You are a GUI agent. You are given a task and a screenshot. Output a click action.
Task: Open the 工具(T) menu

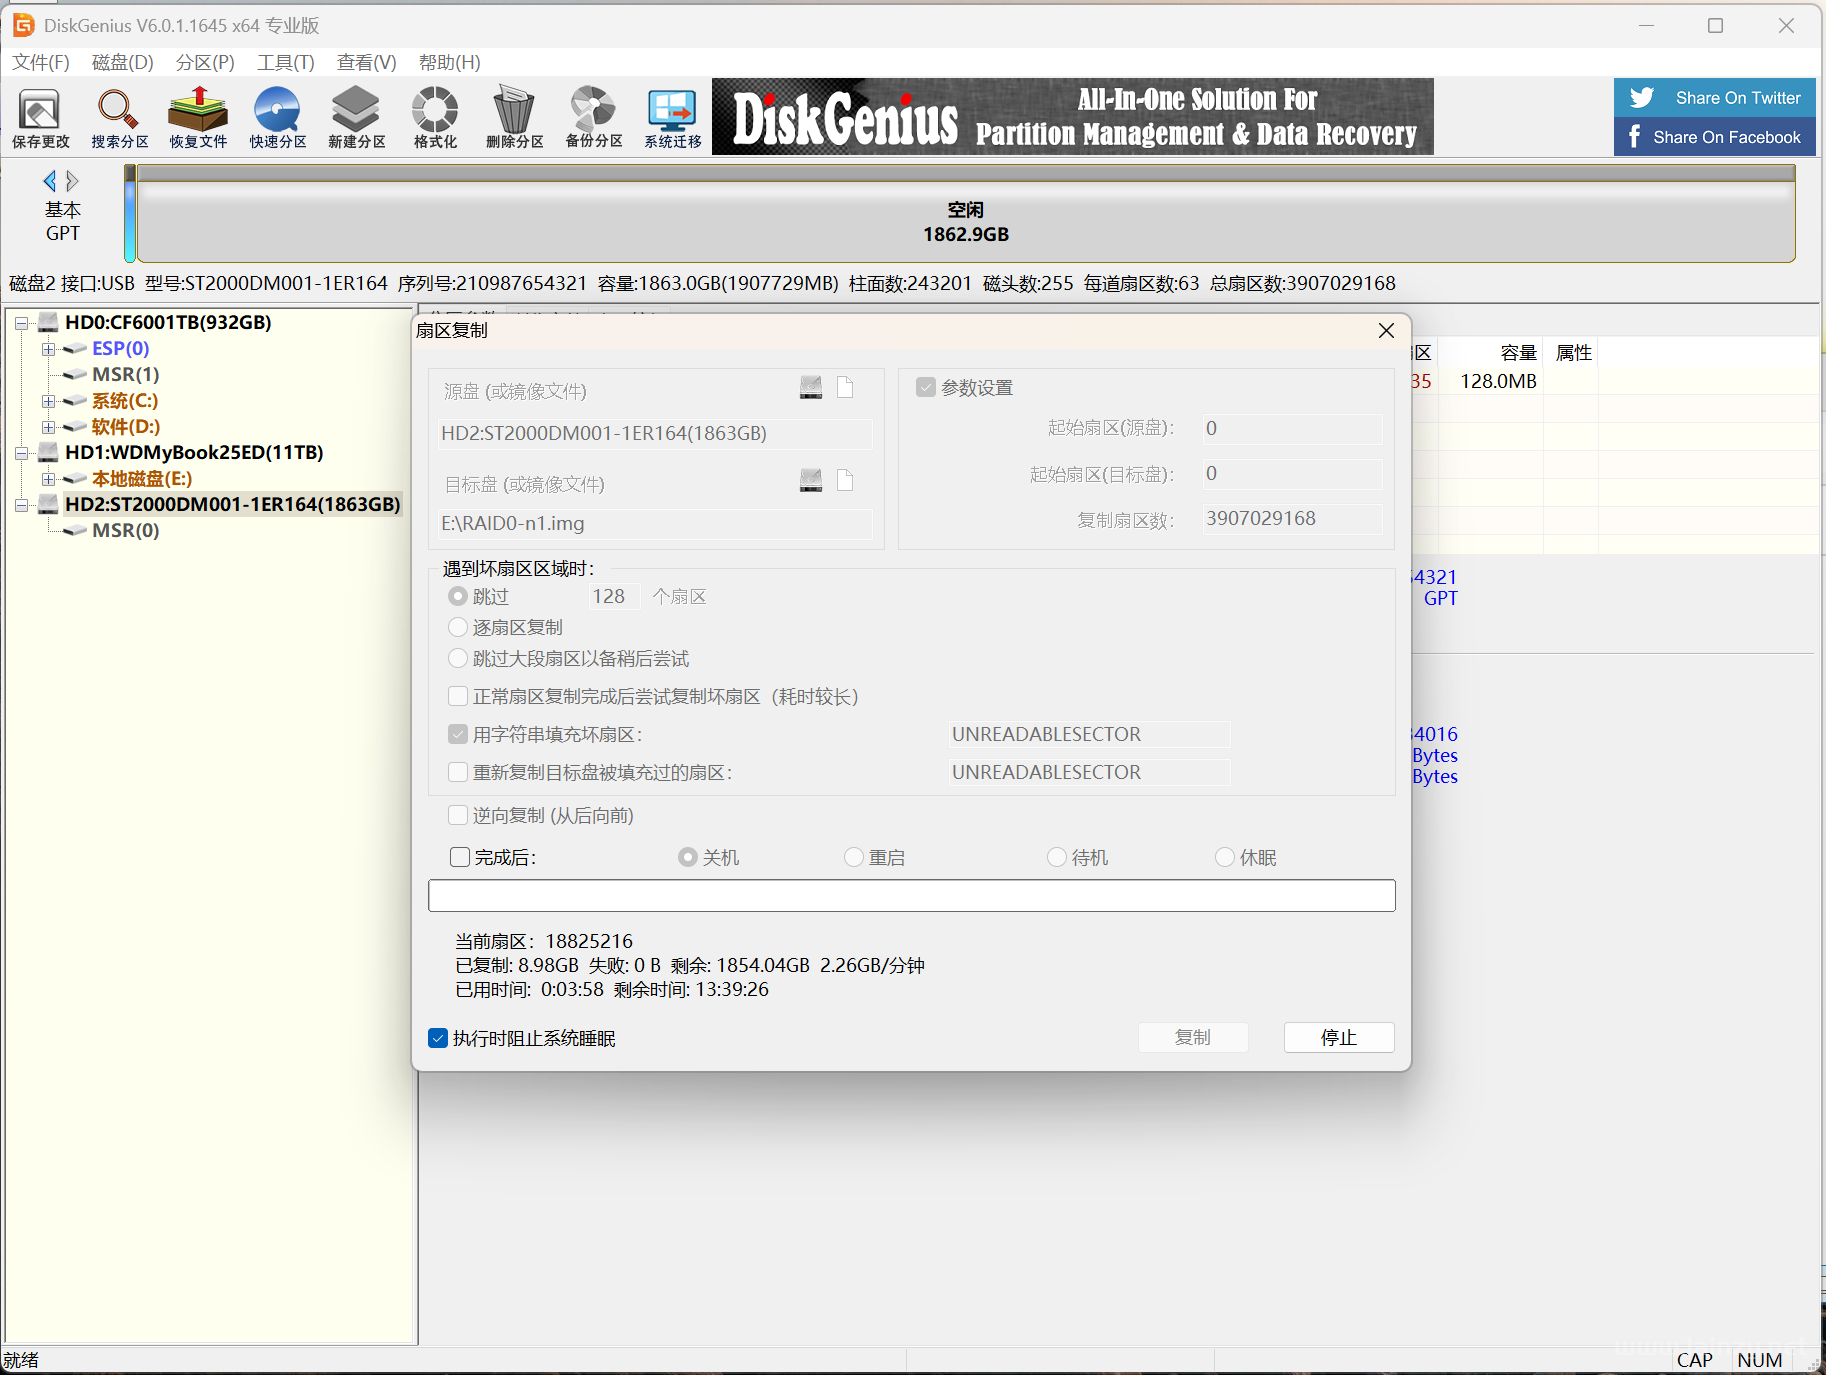tap(285, 62)
